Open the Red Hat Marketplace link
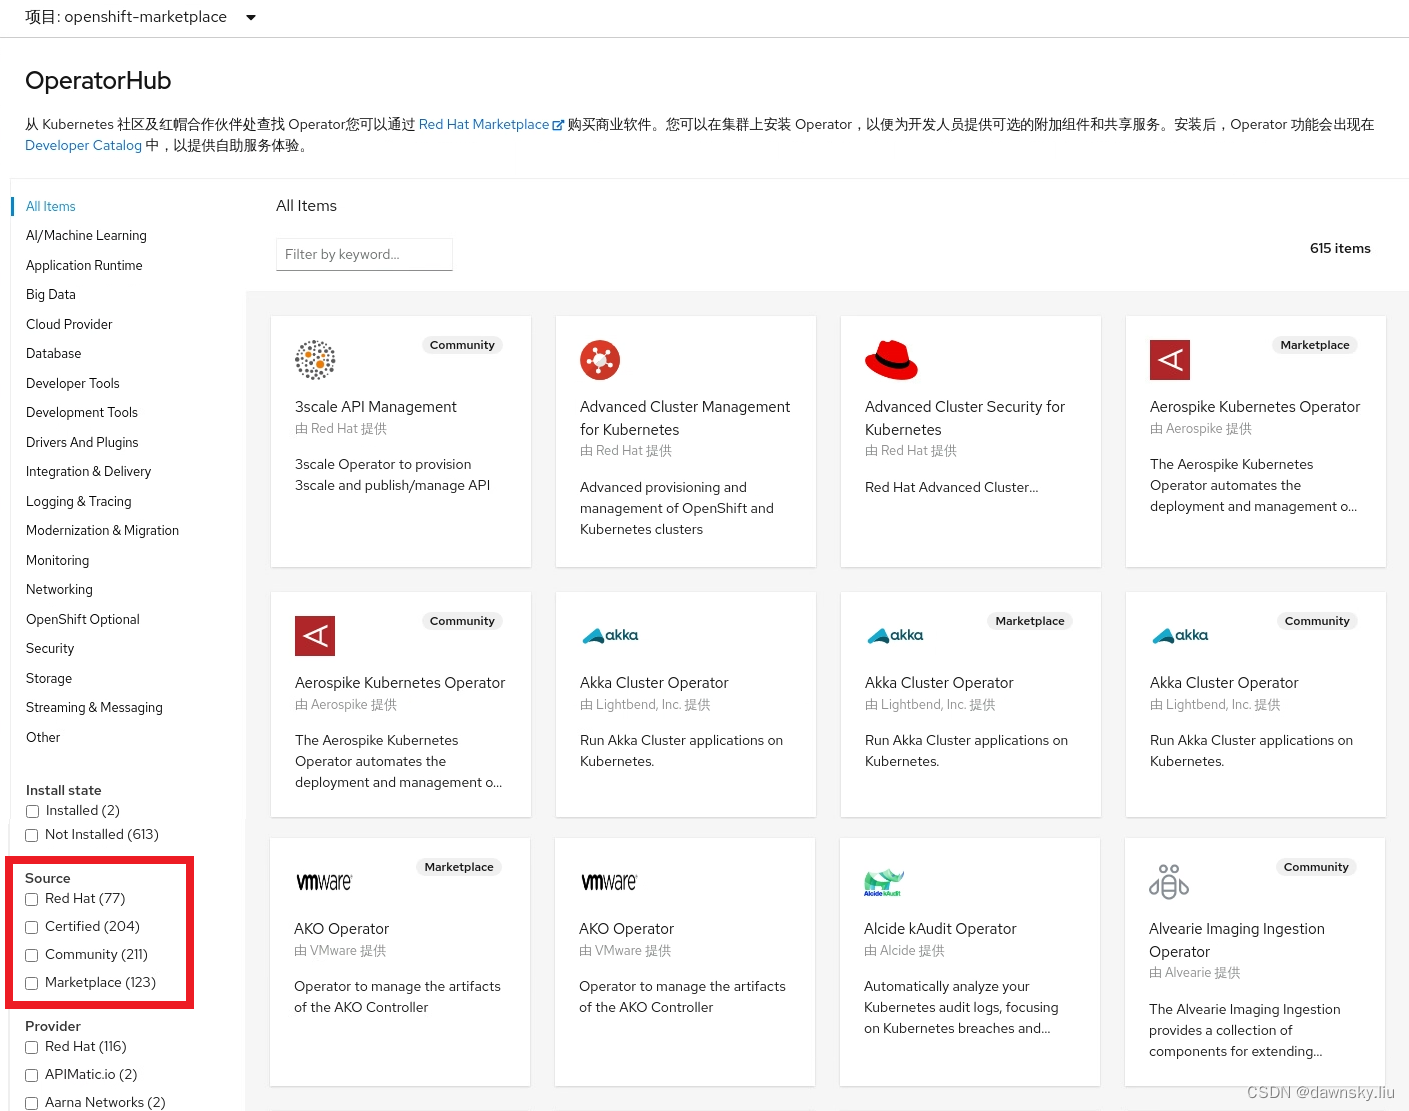Viewport: 1409px width, 1111px height. (484, 124)
